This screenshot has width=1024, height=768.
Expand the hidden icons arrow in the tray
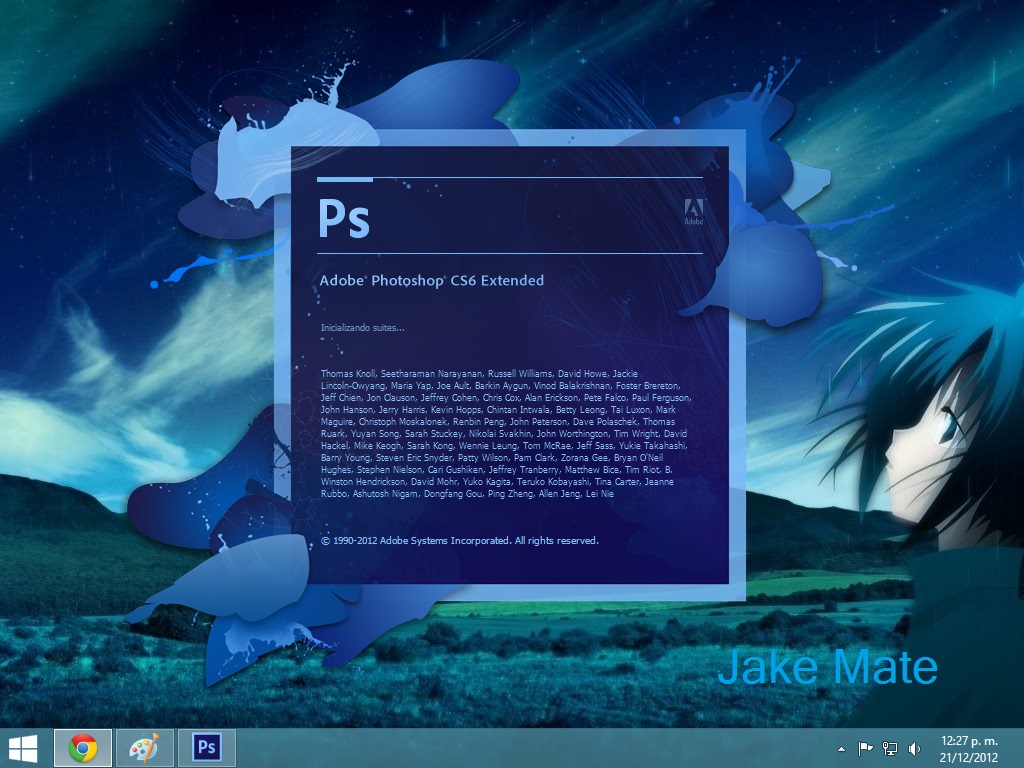[841, 747]
